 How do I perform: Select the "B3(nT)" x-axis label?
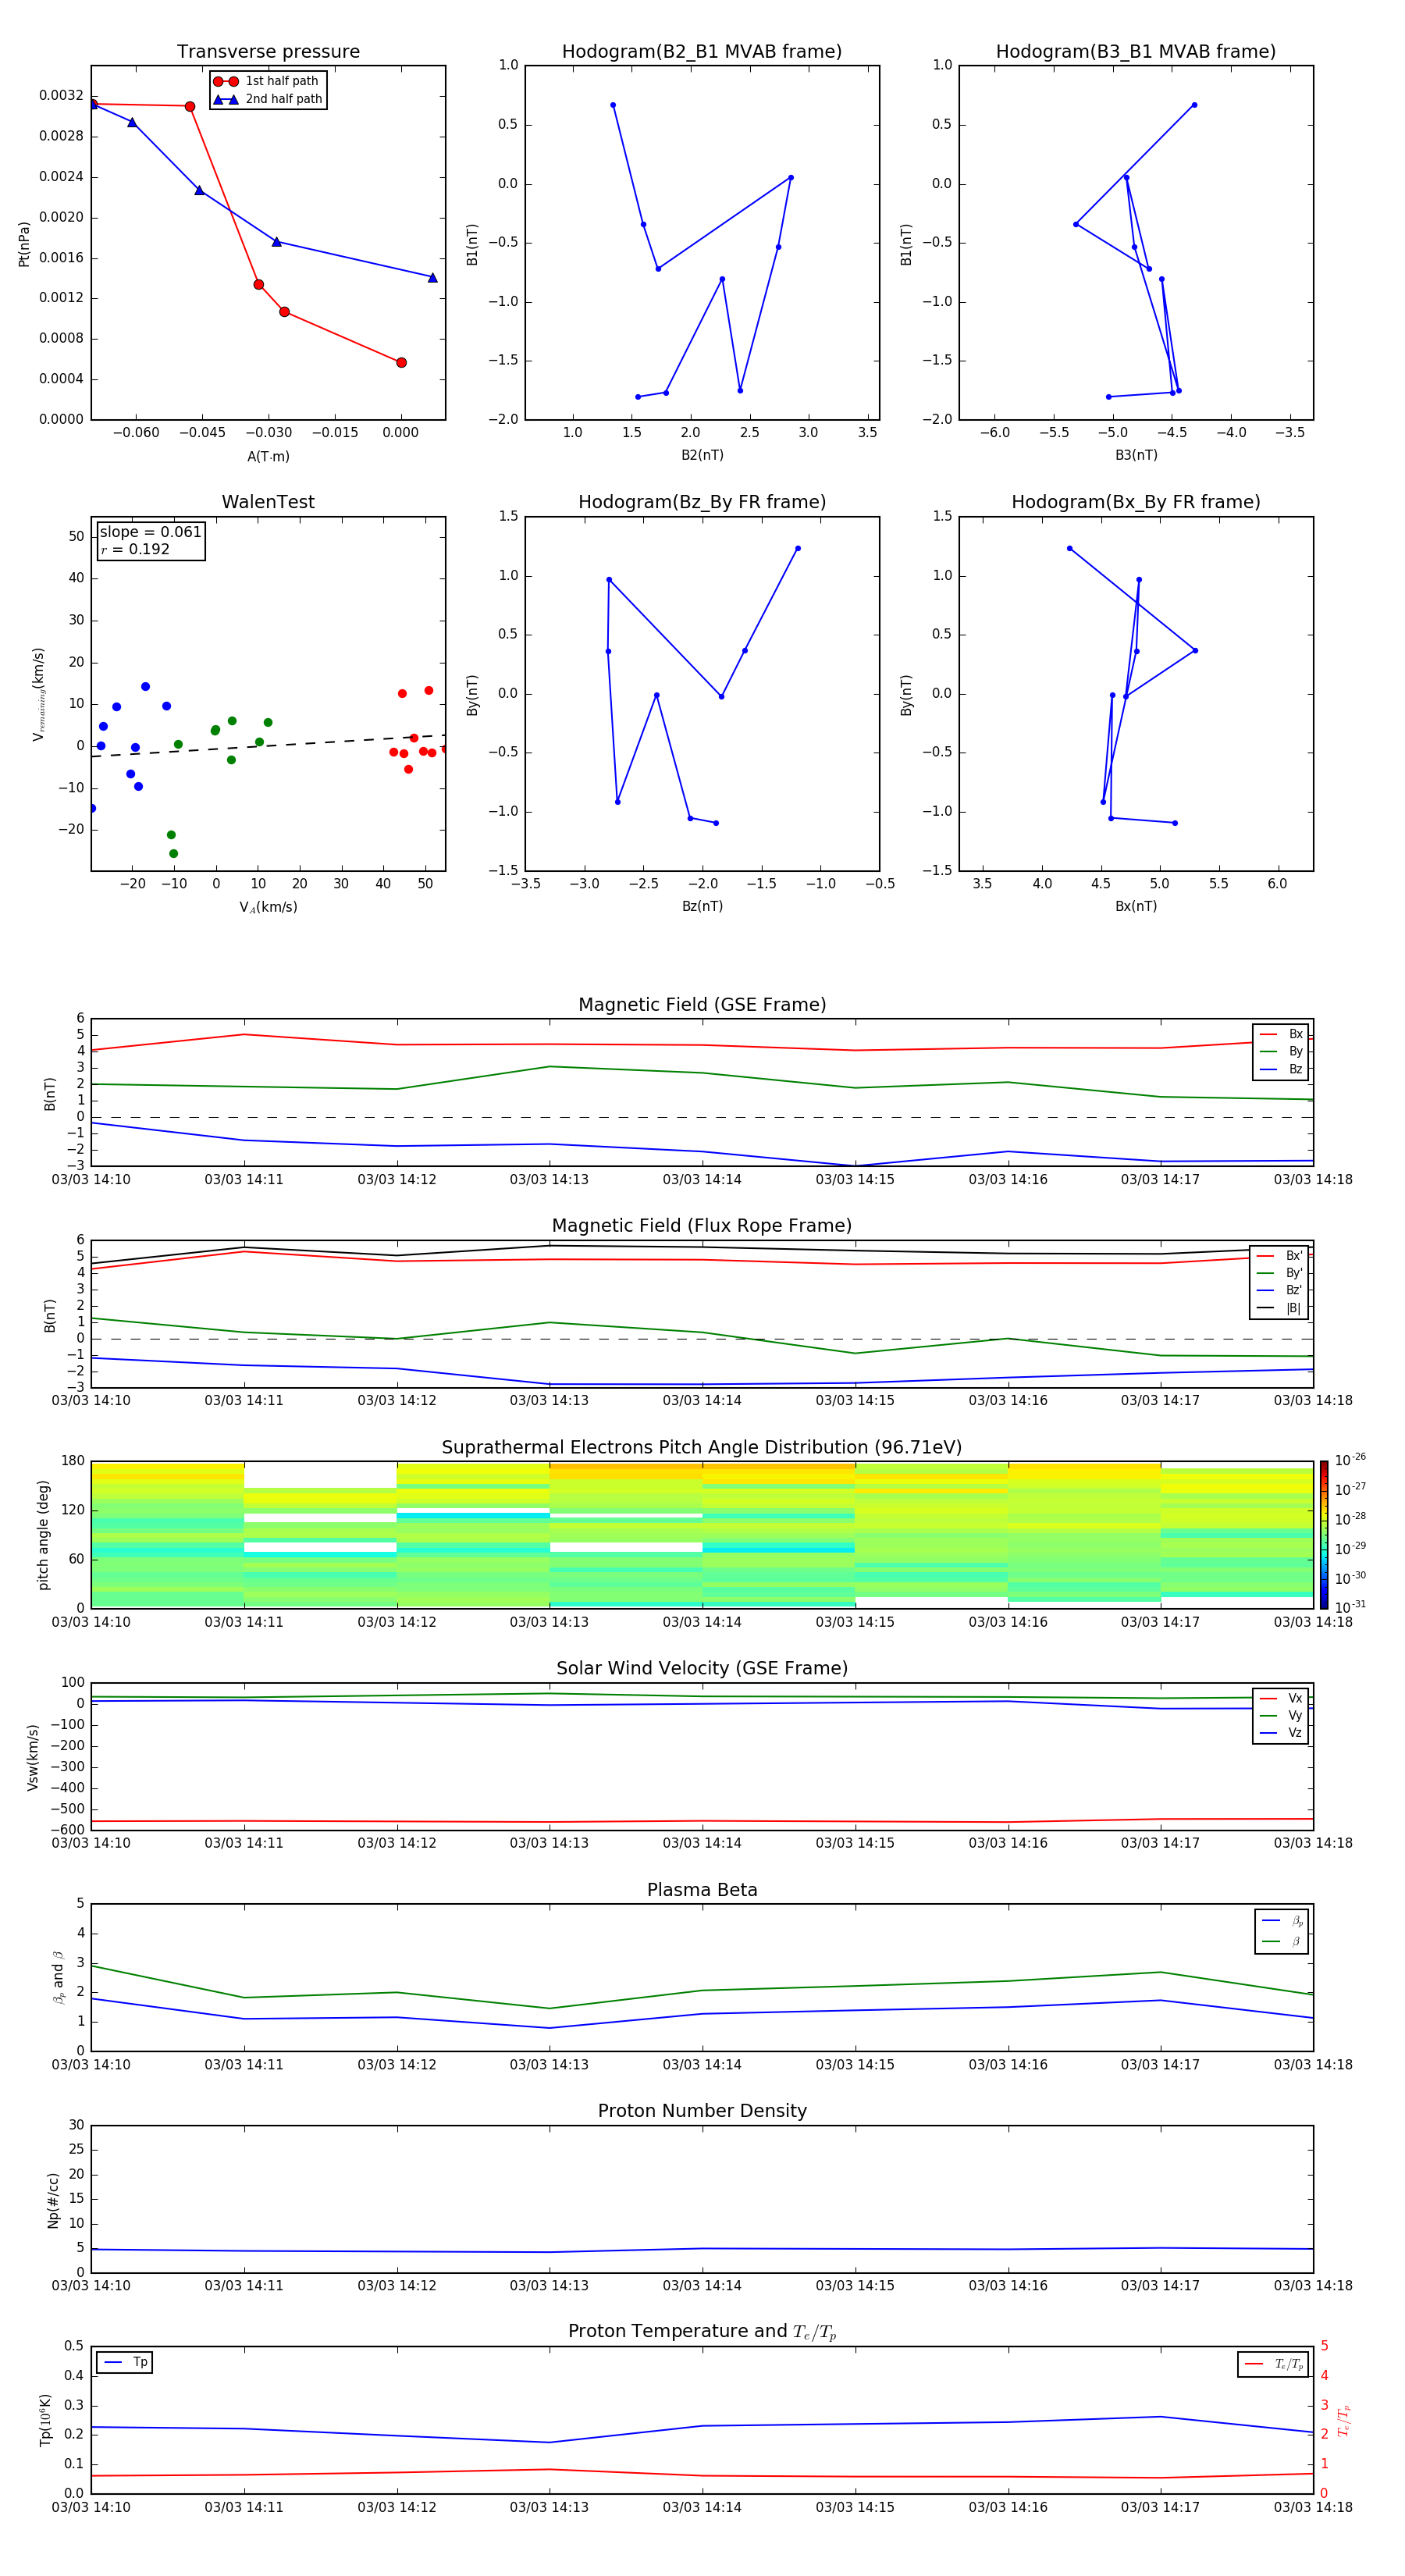click(1136, 455)
